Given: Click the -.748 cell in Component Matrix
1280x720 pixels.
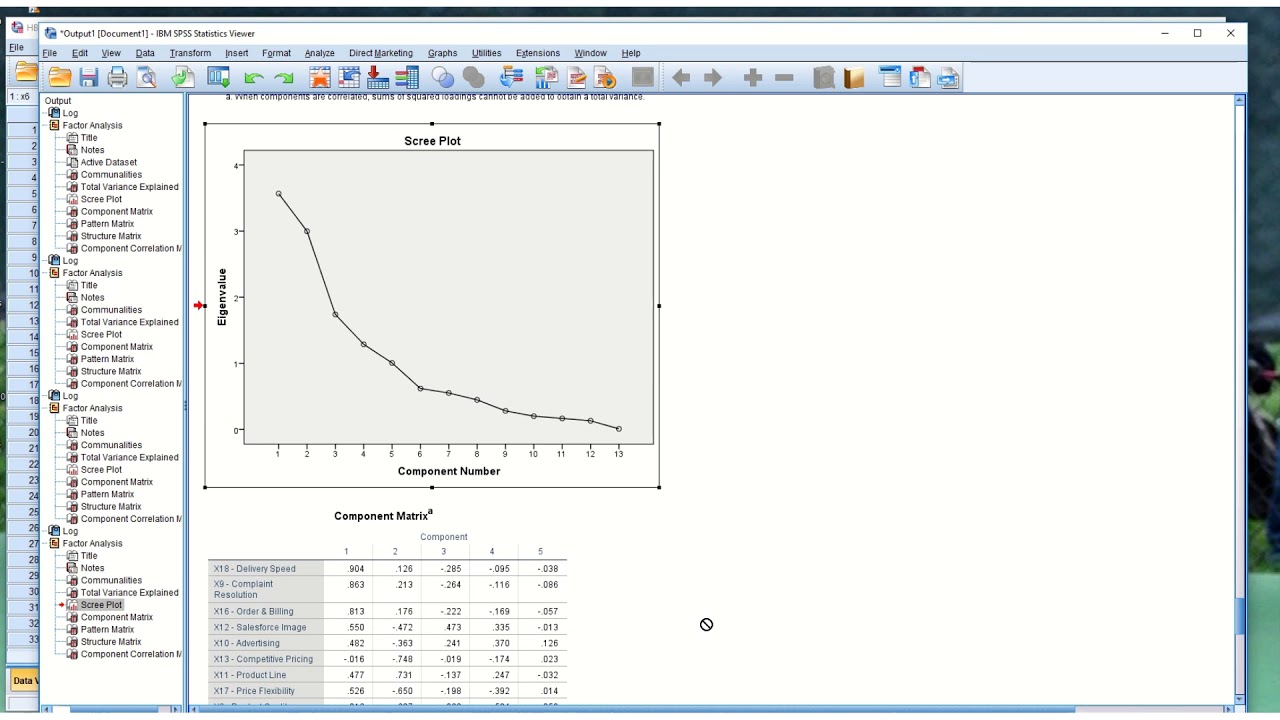Looking at the screenshot, I should (x=401, y=659).
